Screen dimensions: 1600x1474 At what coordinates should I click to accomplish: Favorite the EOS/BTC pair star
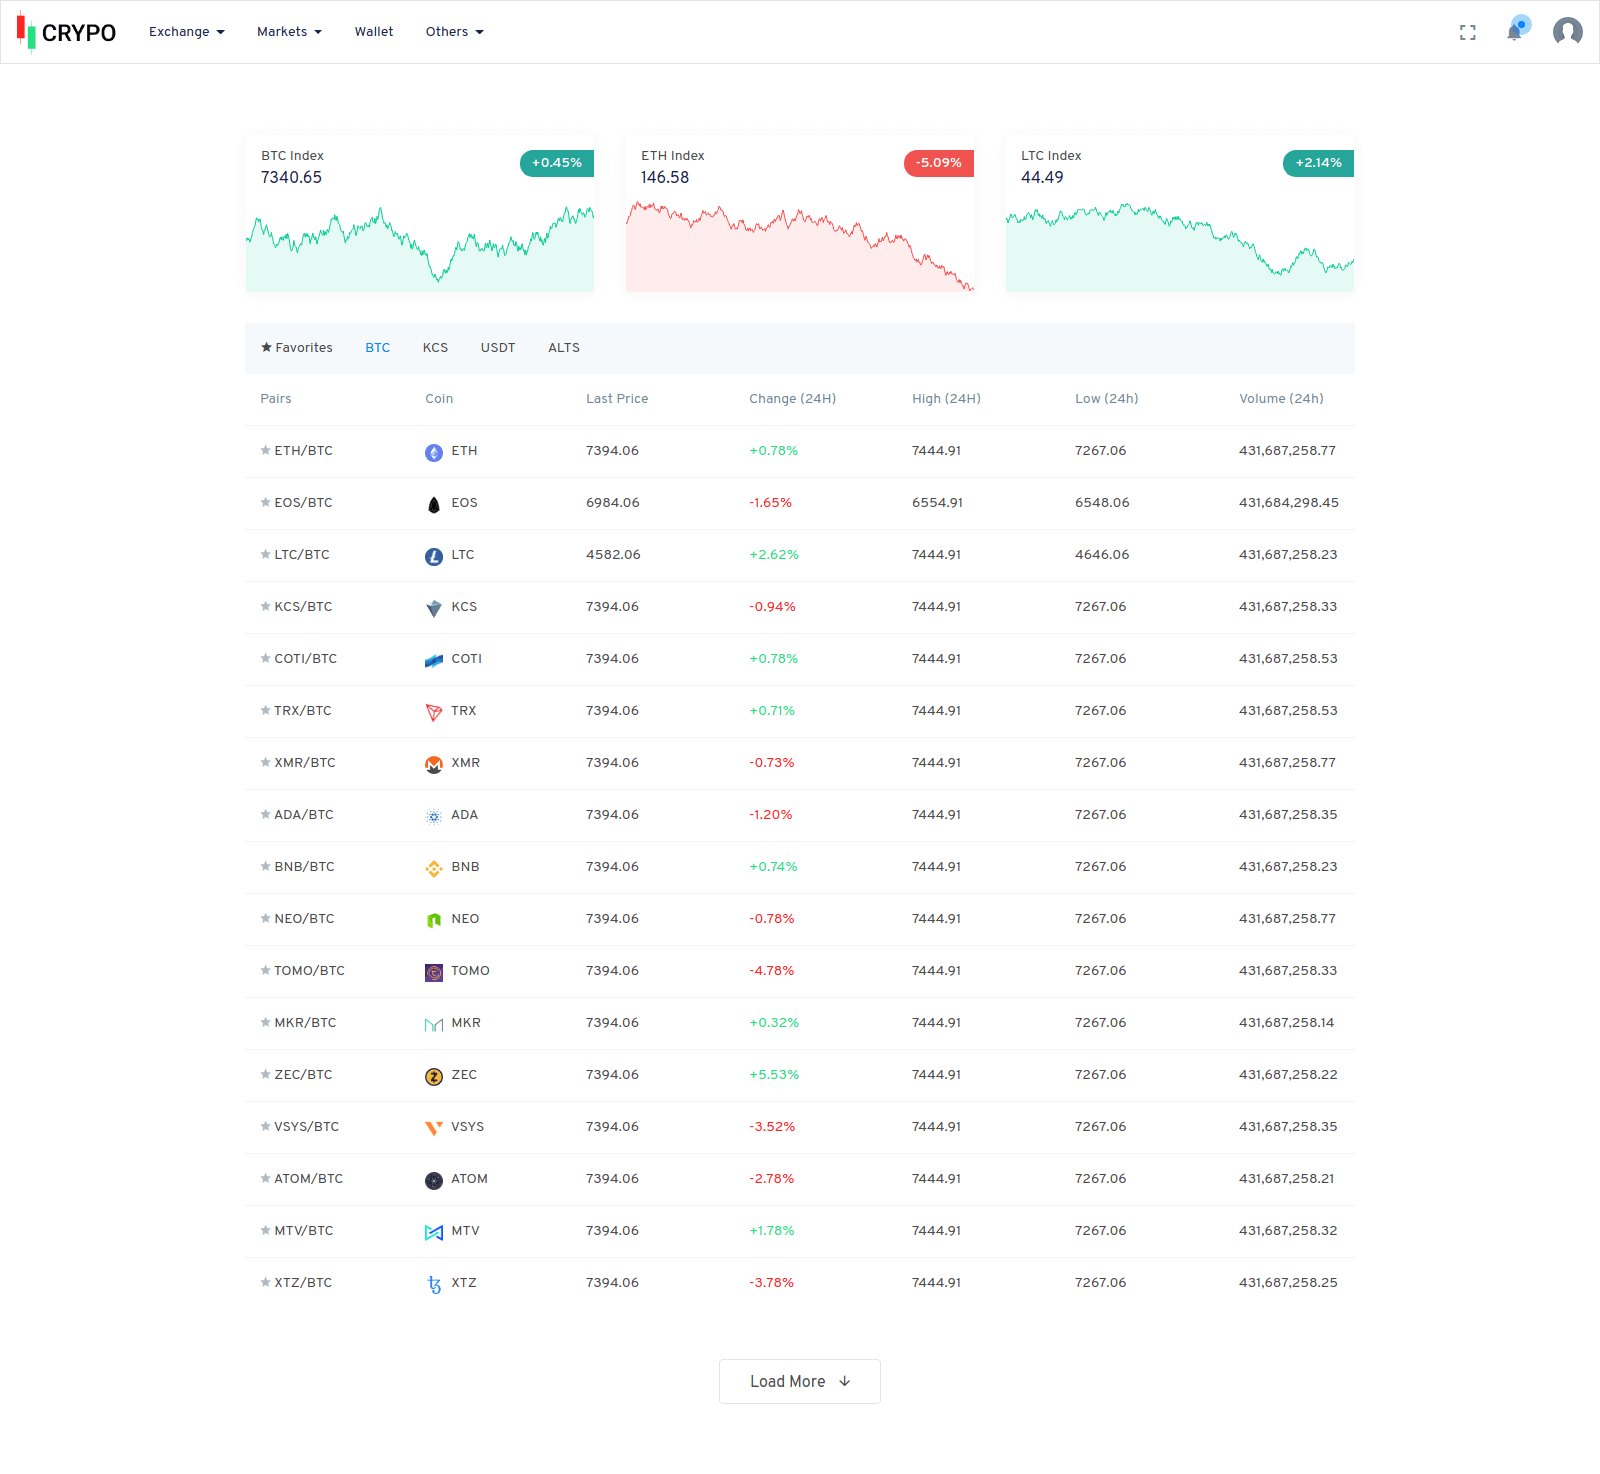click(266, 502)
